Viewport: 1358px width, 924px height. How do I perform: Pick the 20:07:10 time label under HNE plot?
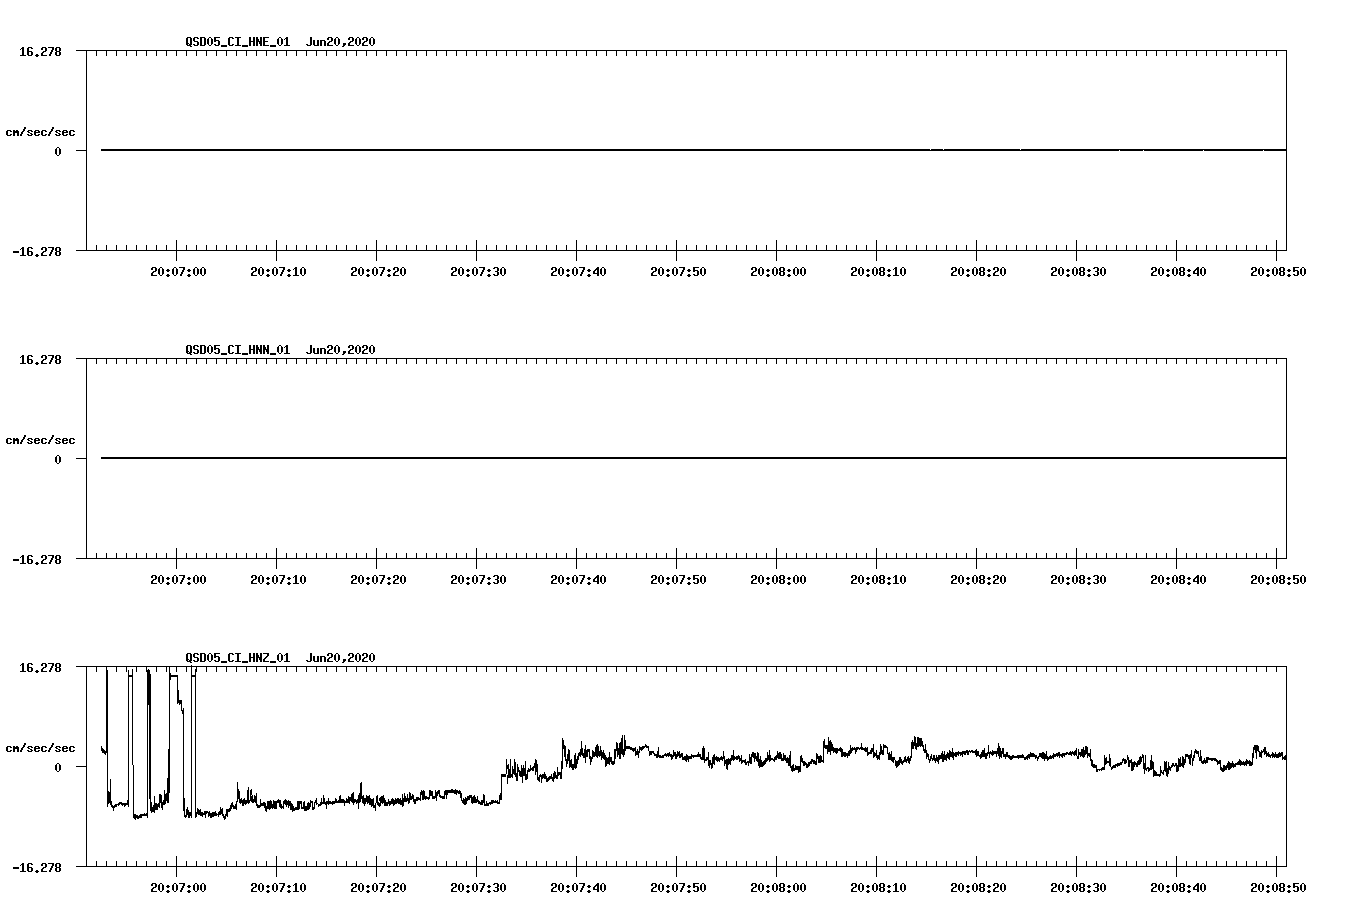[278, 272]
